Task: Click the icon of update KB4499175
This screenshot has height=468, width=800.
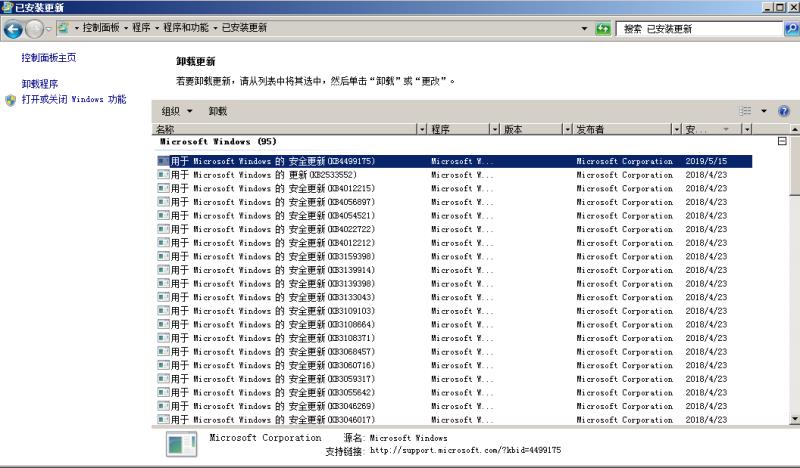Action: coord(163,161)
